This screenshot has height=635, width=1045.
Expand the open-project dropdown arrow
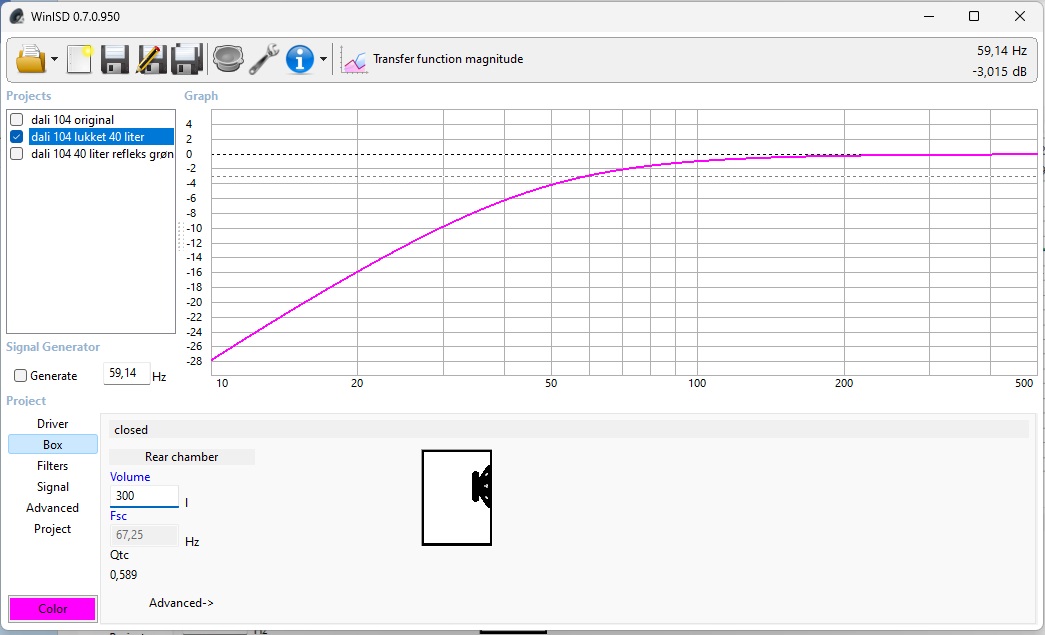[55, 59]
